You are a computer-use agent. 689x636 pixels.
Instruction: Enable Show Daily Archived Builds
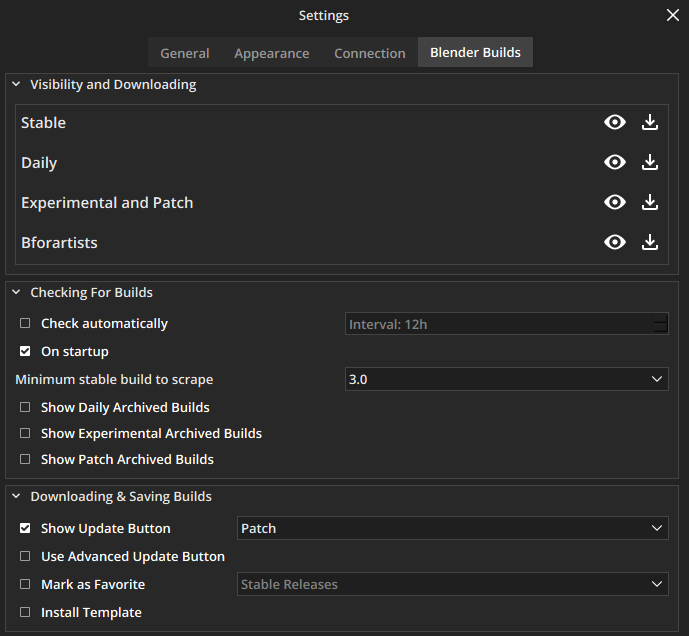click(x=26, y=408)
